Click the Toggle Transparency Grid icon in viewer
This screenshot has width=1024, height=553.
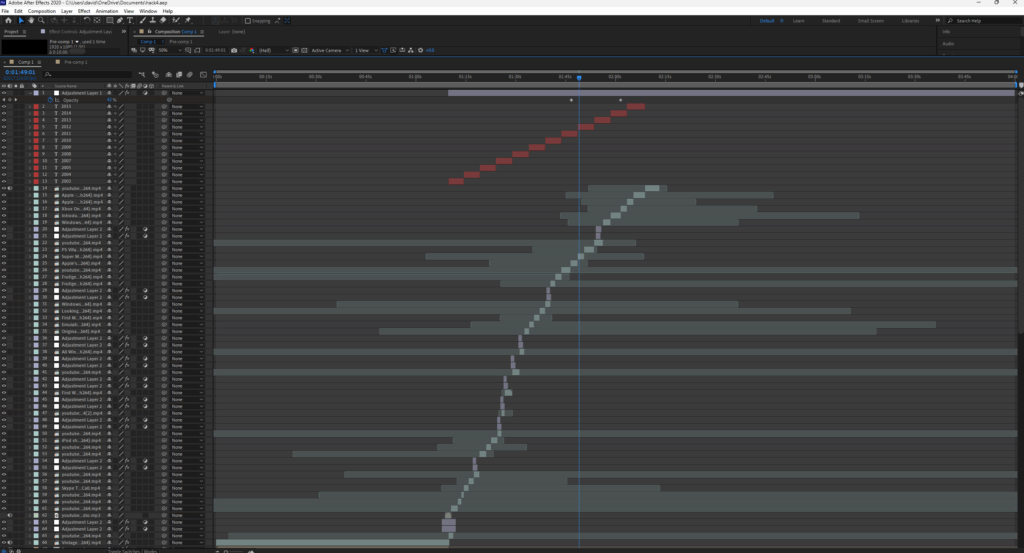point(304,50)
